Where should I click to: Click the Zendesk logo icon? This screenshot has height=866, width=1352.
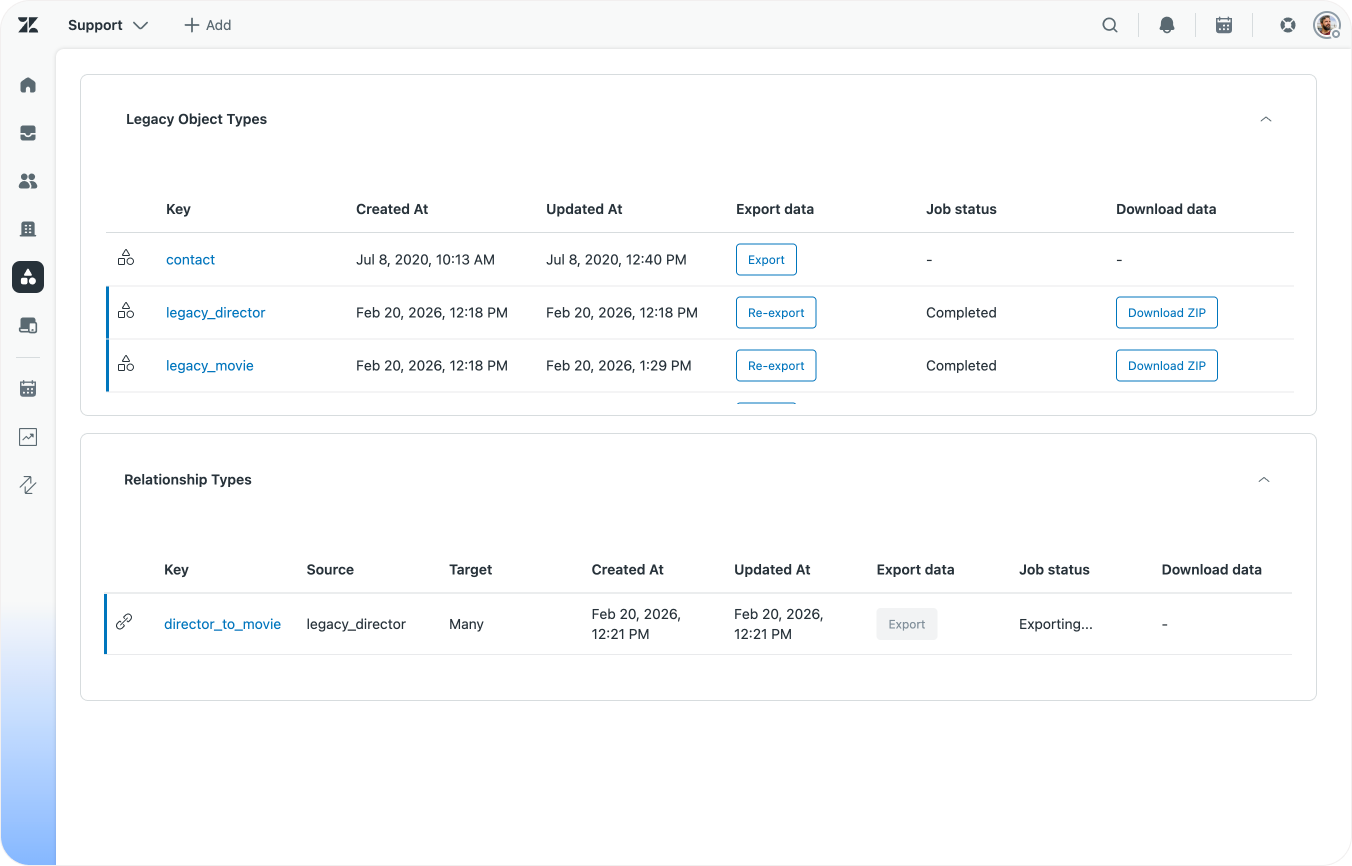[x=28, y=25]
